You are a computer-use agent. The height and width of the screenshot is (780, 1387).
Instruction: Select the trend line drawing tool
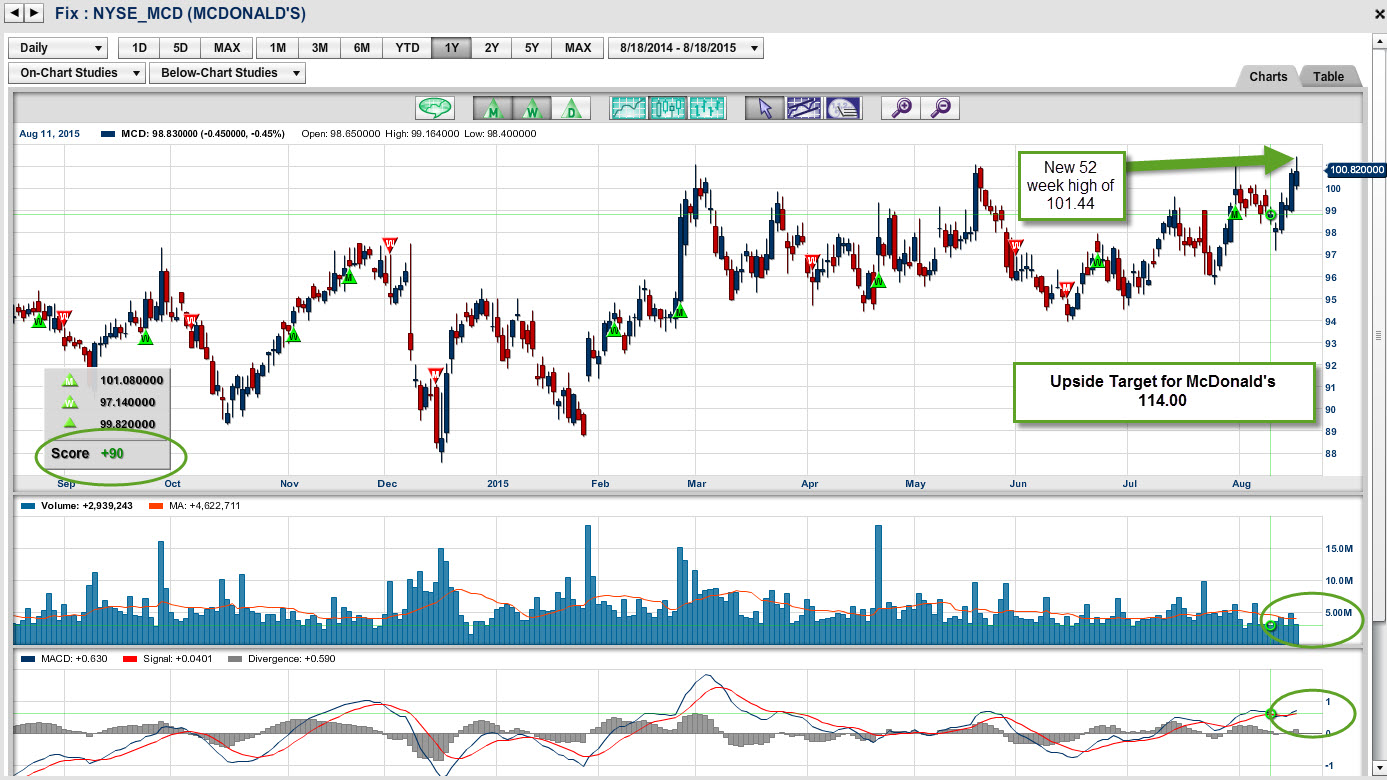(x=804, y=108)
